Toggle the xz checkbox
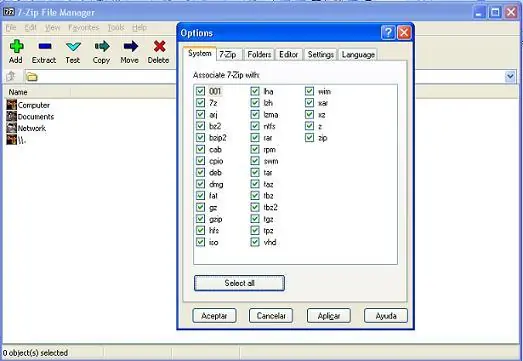523x361 pixels. 310,114
